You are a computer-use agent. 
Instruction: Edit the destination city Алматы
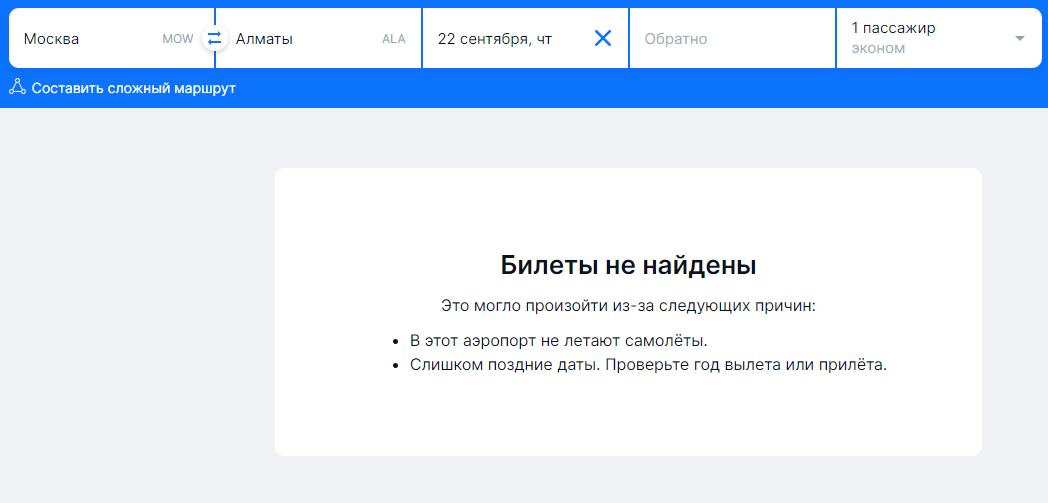264,39
